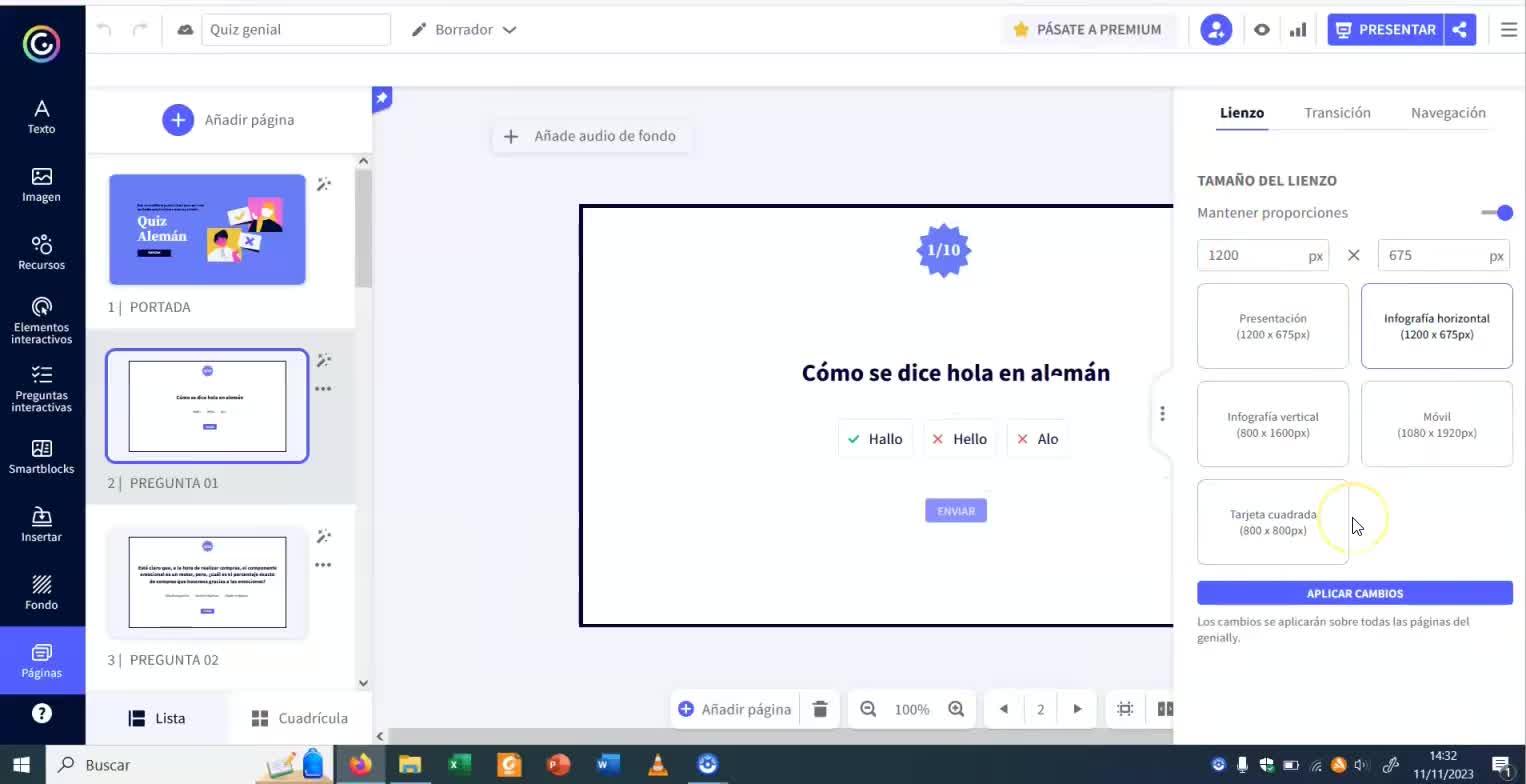Click the canvas width field 1200
The width and height of the screenshot is (1526, 784).
(1263, 255)
